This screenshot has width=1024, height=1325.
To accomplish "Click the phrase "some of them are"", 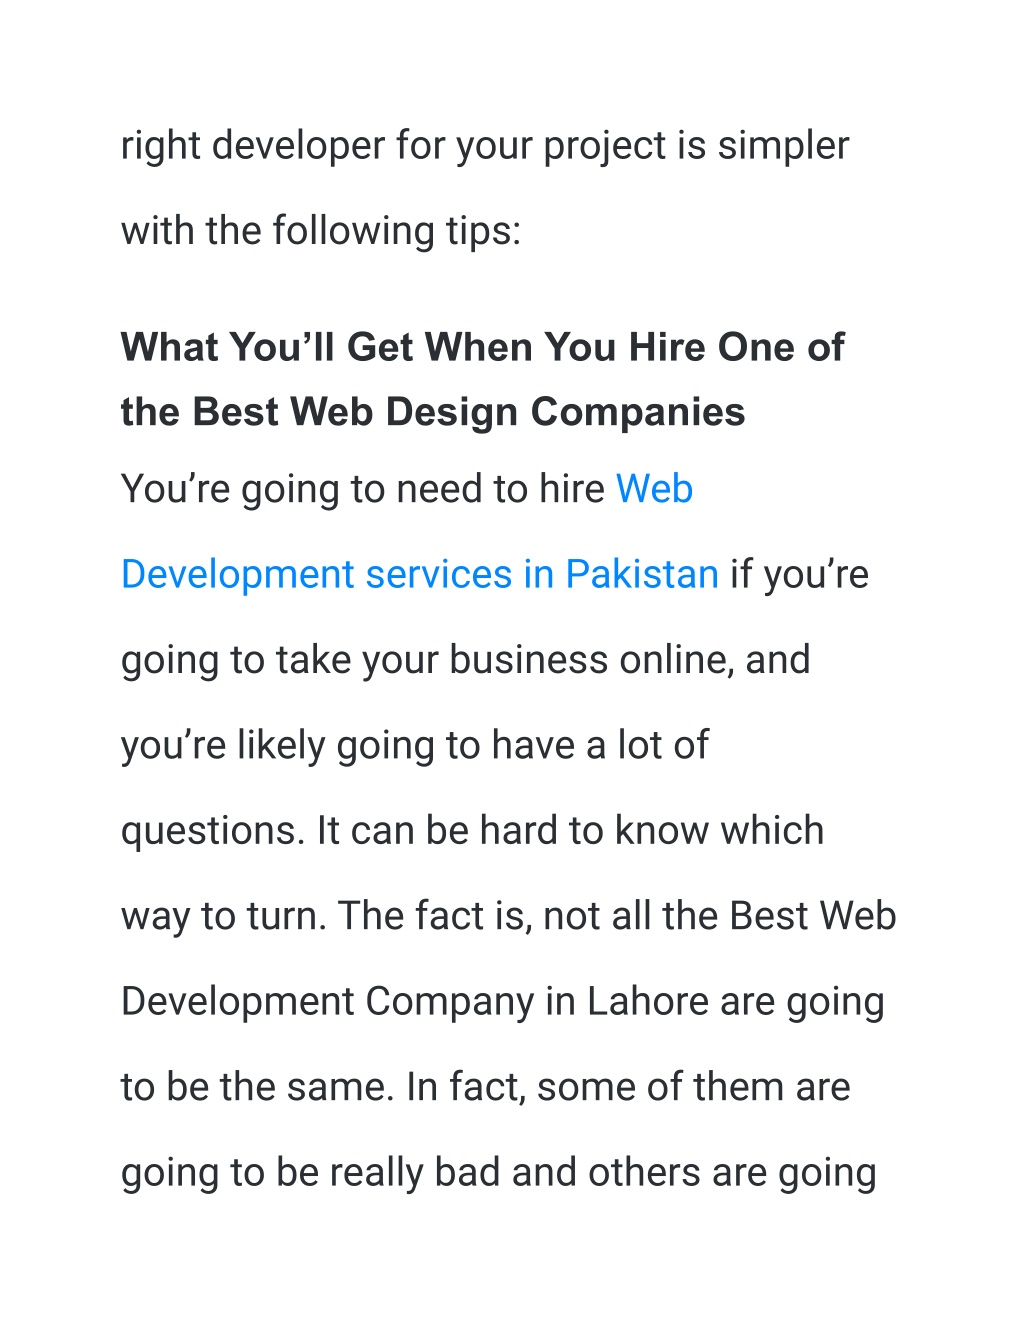I will pos(693,1087).
